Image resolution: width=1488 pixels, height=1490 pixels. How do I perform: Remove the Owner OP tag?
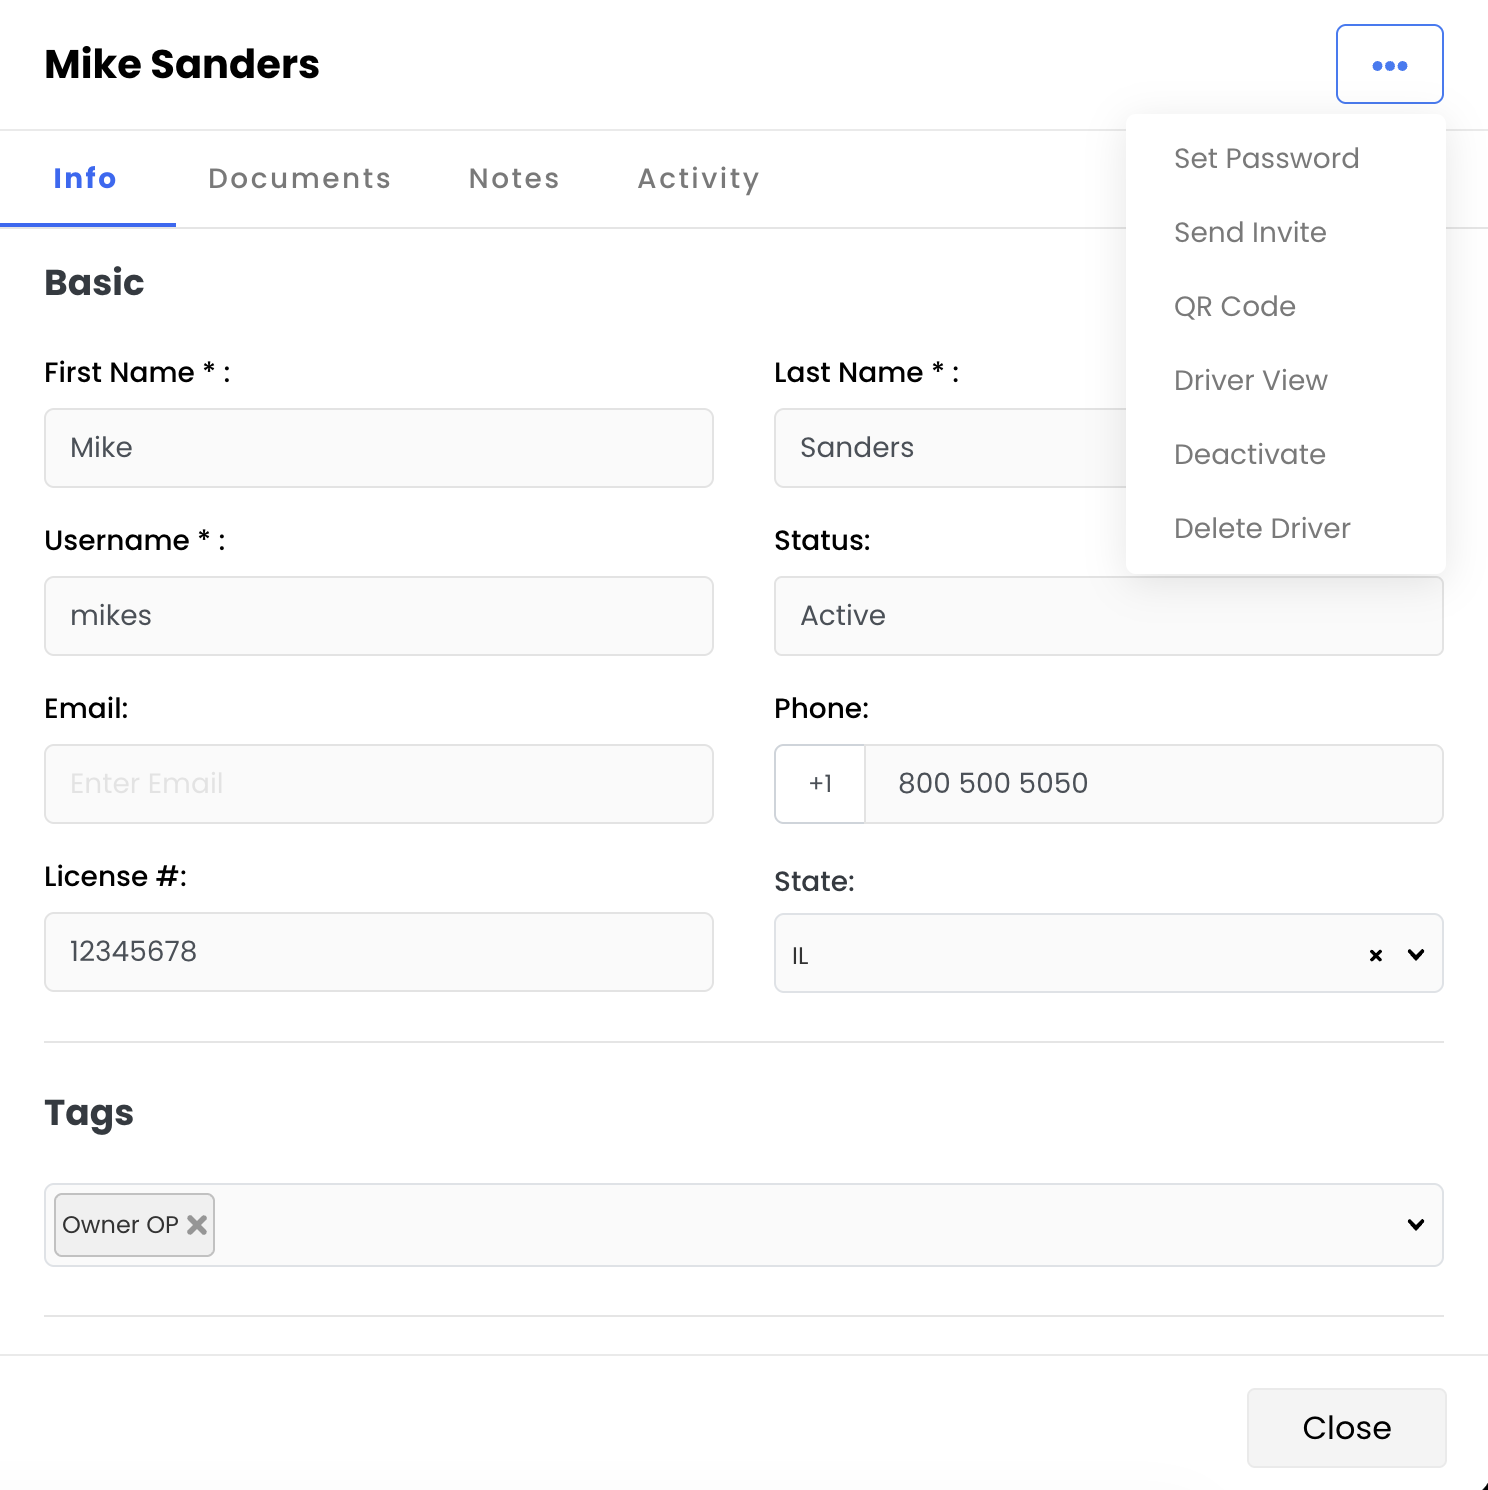click(x=197, y=1224)
